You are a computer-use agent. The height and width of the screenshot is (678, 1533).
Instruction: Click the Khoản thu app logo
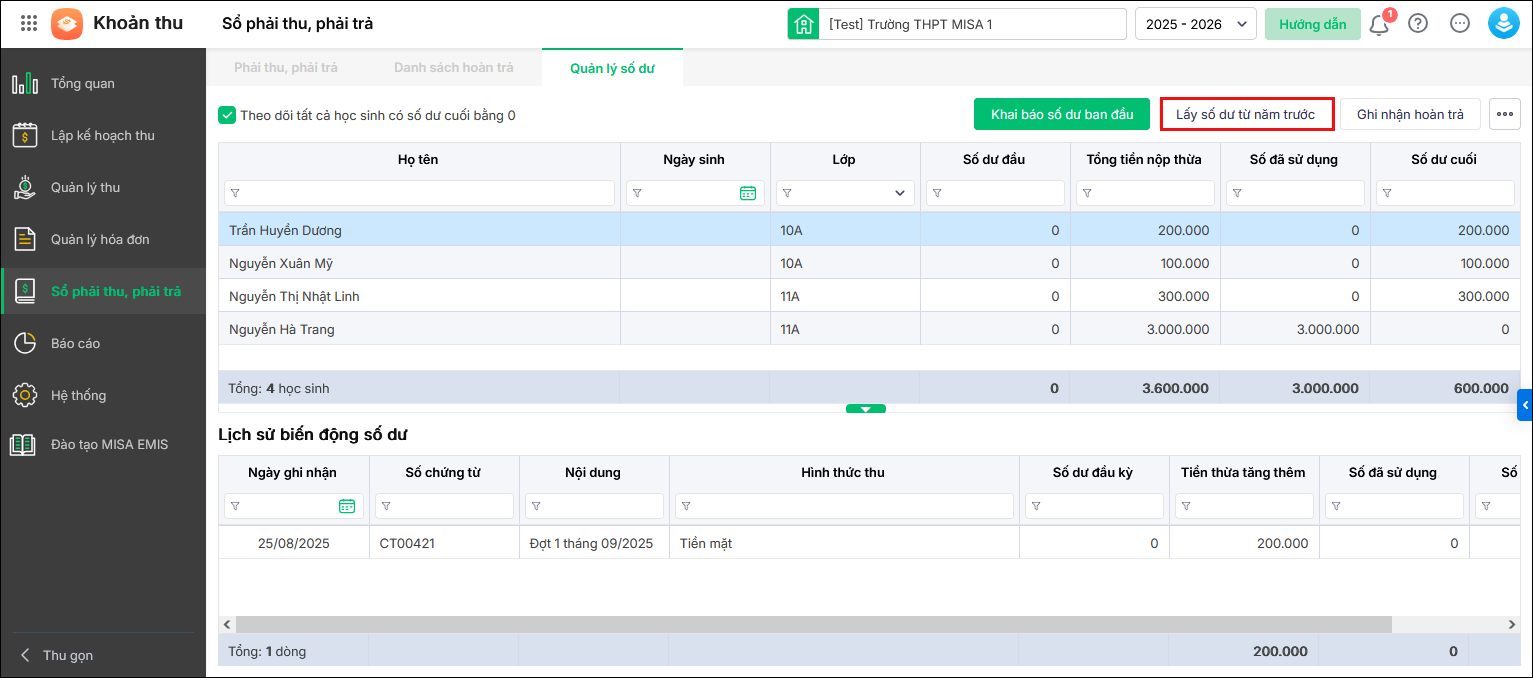(67, 24)
